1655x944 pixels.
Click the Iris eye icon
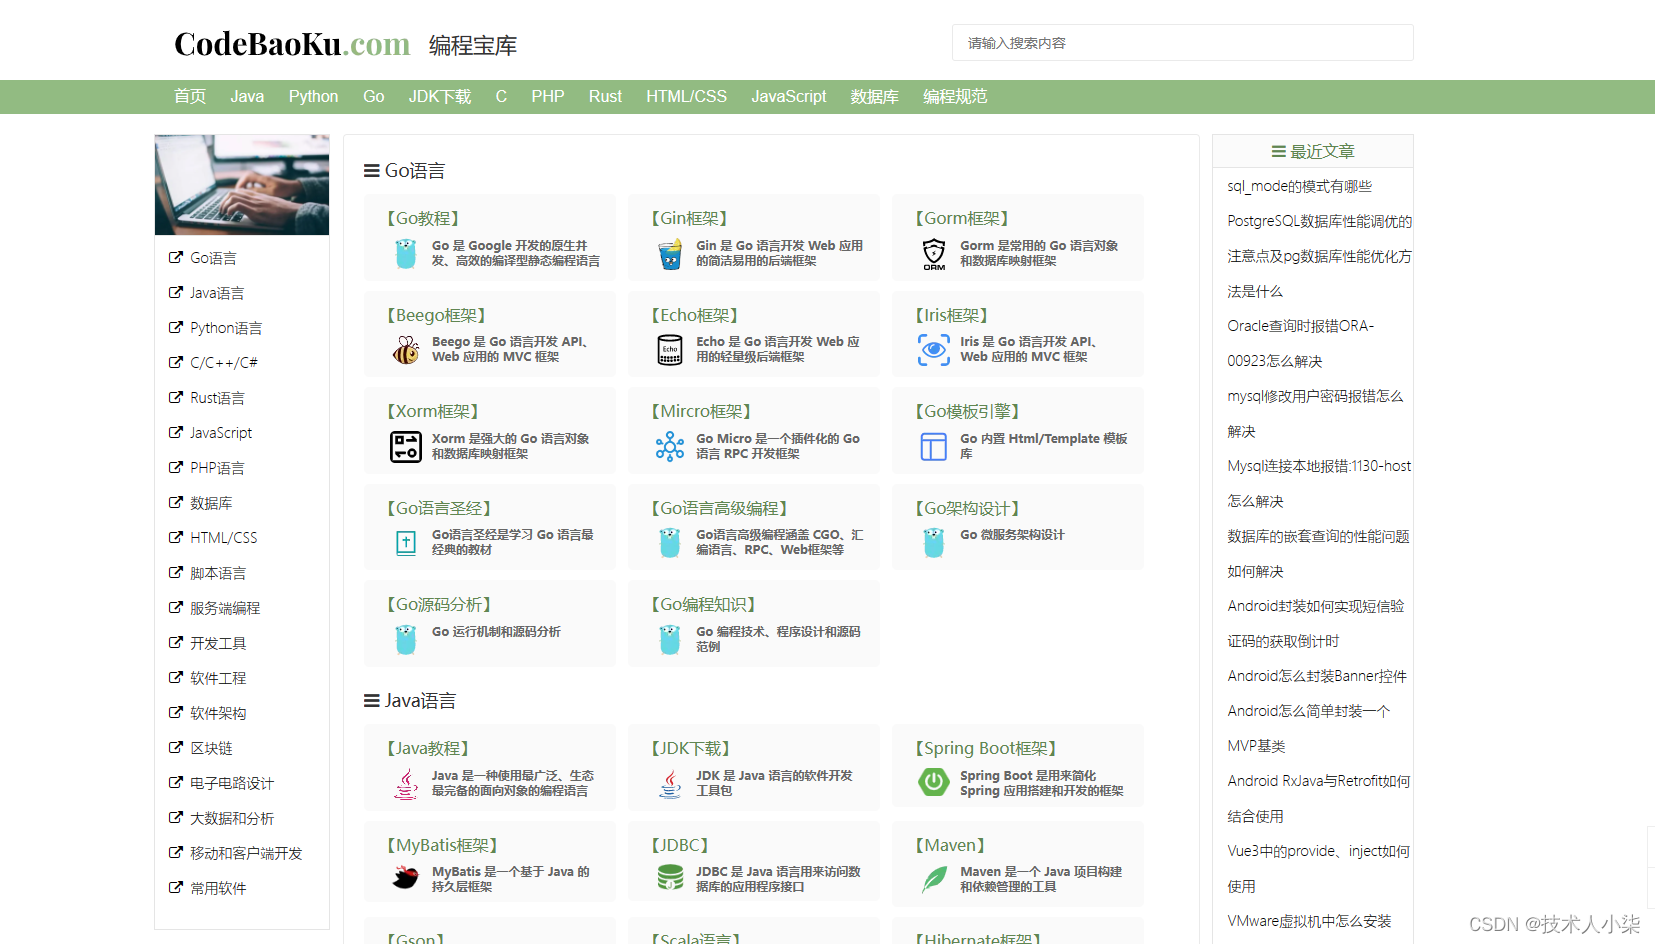pos(934,350)
